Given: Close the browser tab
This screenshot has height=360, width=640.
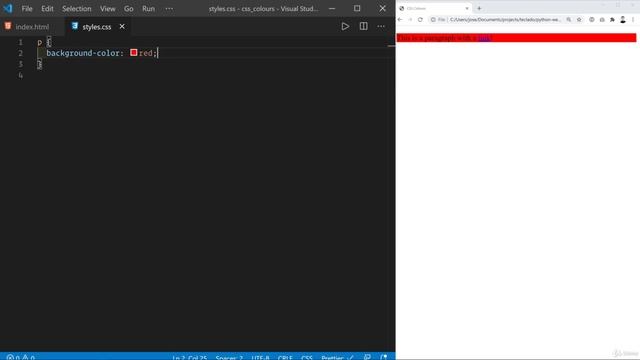Looking at the screenshot, I should pos(467,8).
